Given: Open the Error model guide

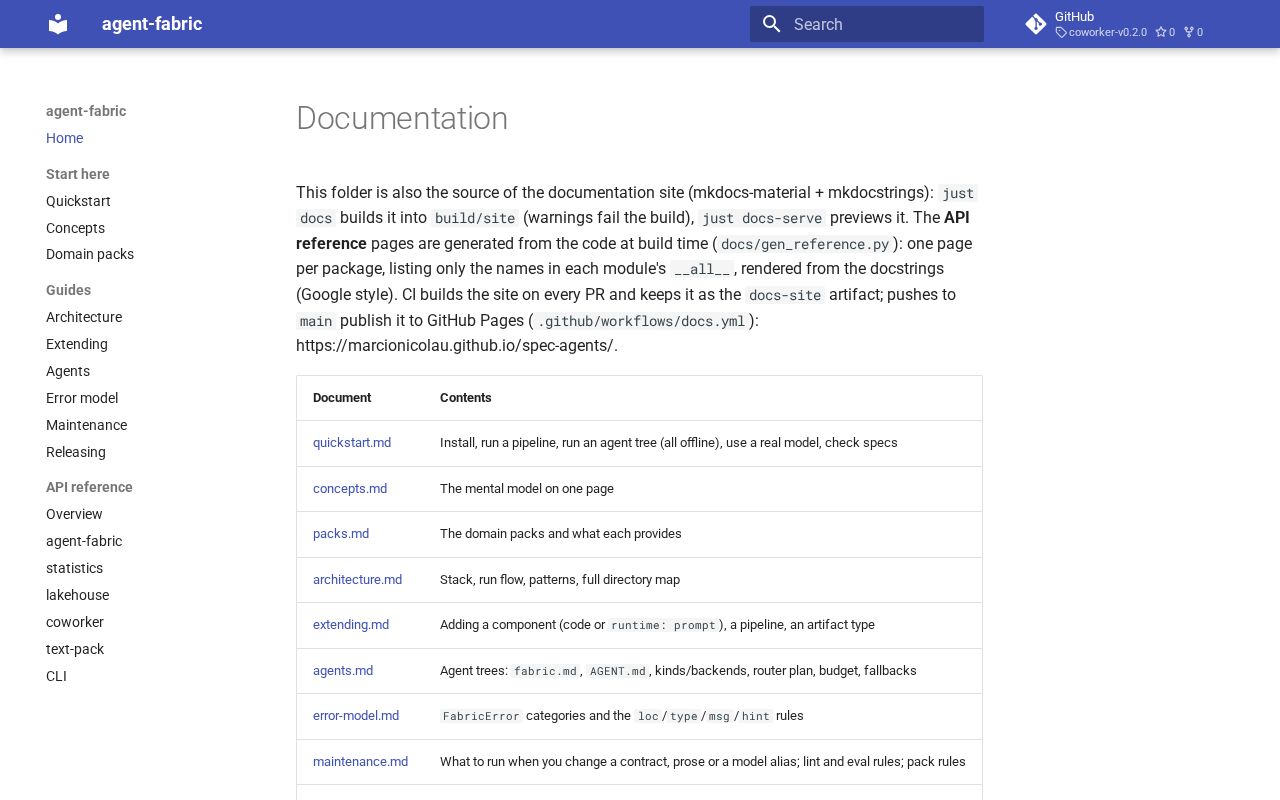Looking at the screenshot, I should 82,398.
